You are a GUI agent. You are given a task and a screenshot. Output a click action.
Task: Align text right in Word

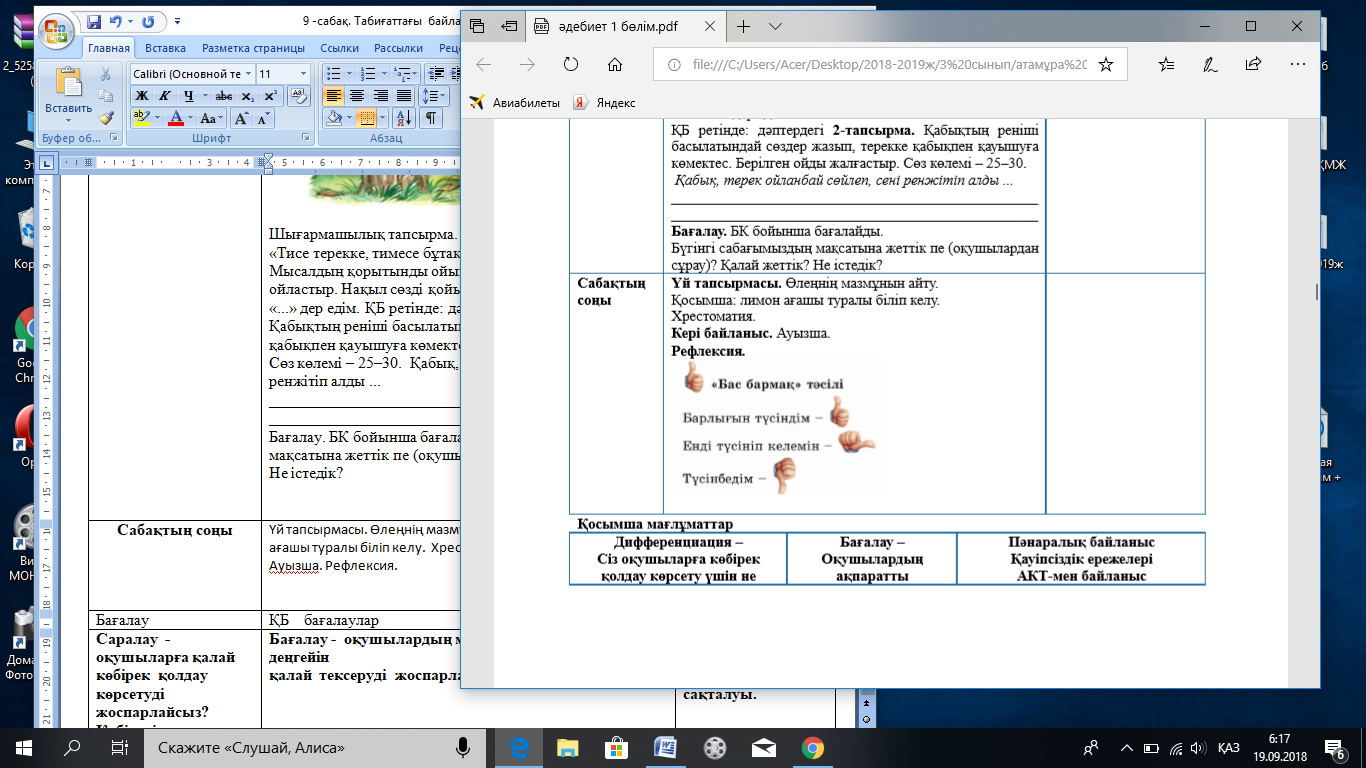[x=380, y=96]
